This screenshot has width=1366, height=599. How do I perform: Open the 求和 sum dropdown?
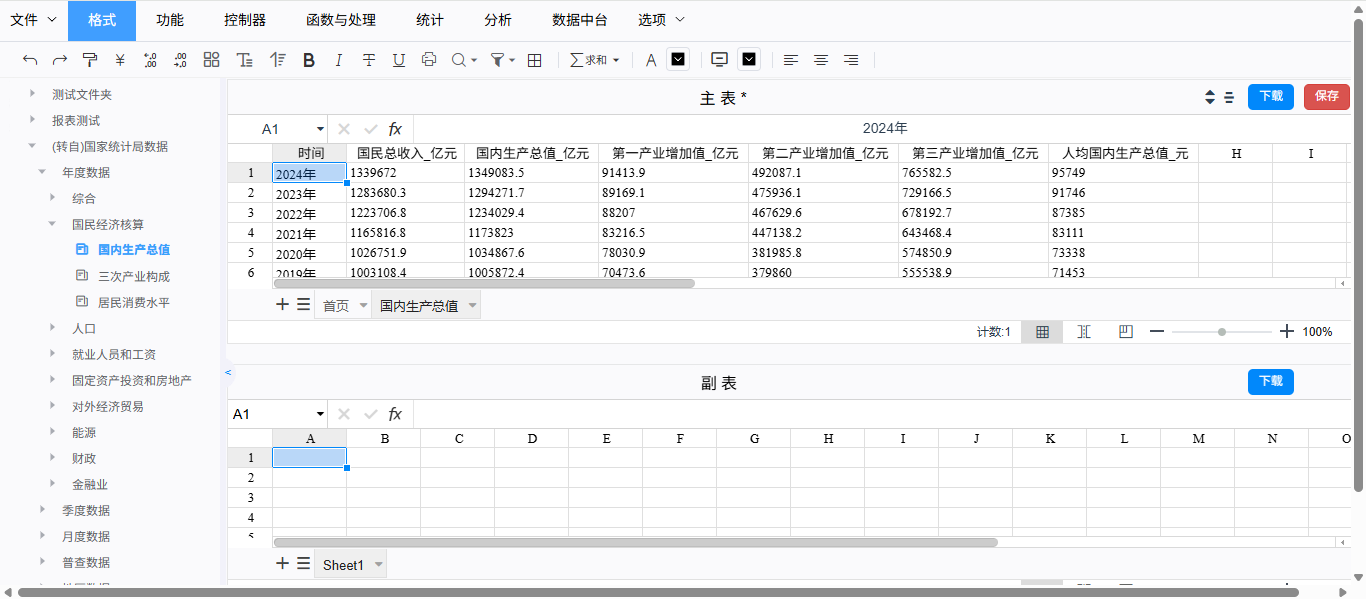(595, 60)
